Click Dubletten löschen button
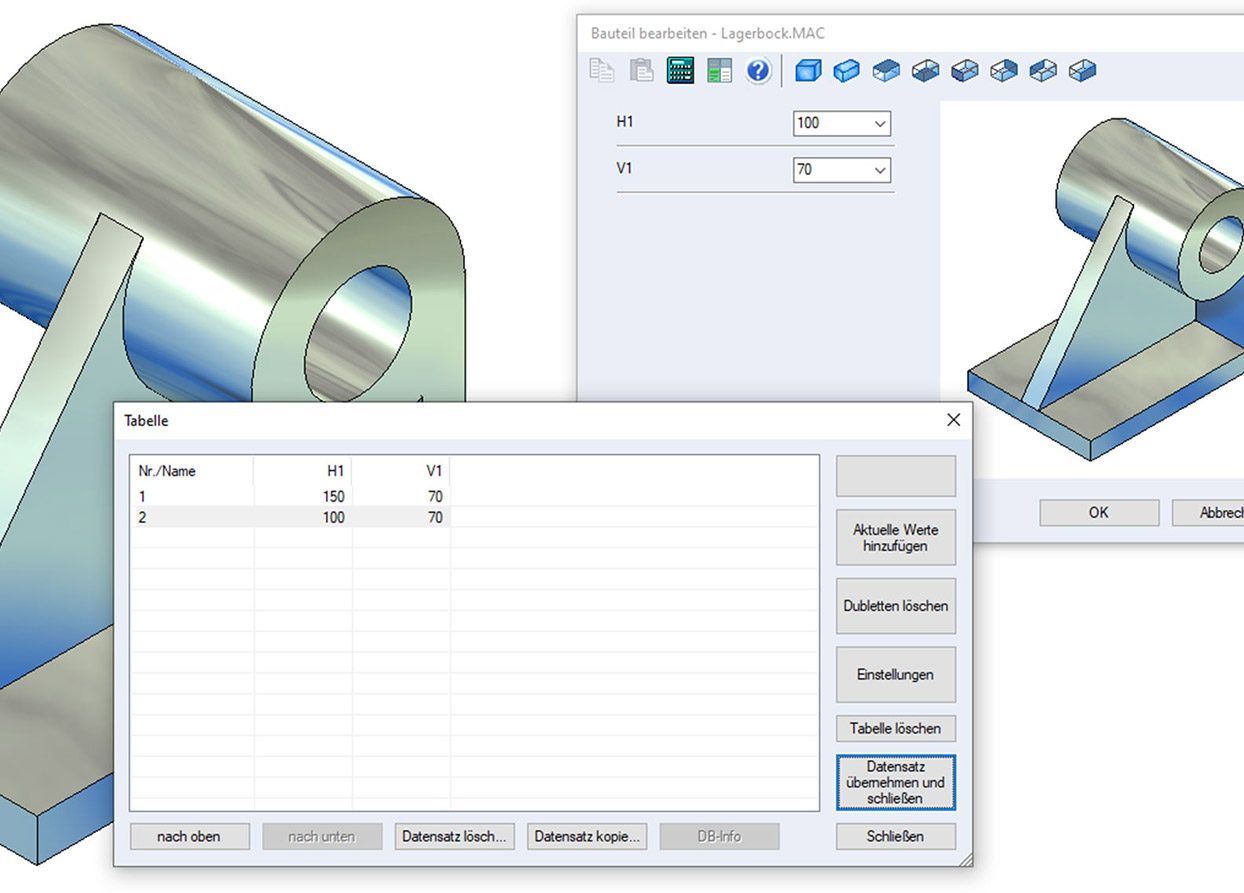The height and width of the screenshot is (893, 1244). pyautogui.click(x=896, y=606)
